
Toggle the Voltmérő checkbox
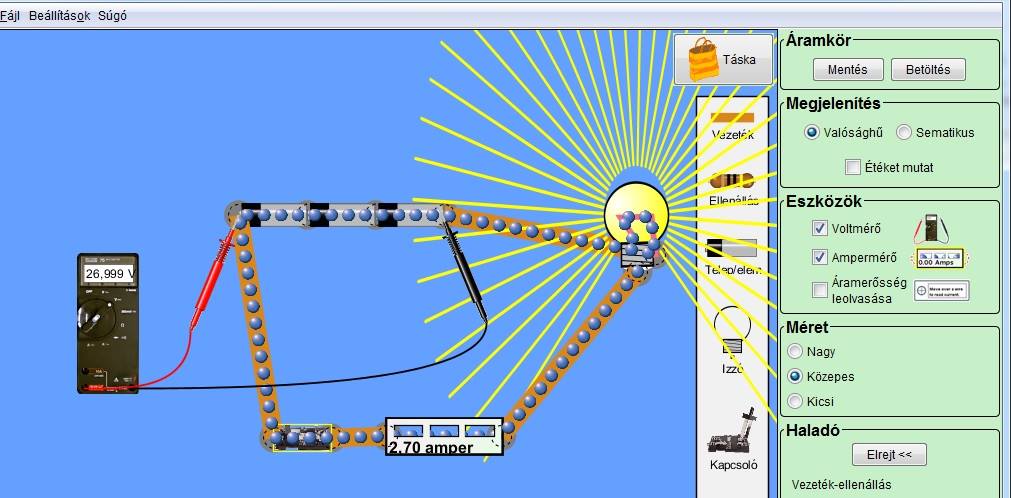point(820,228)
